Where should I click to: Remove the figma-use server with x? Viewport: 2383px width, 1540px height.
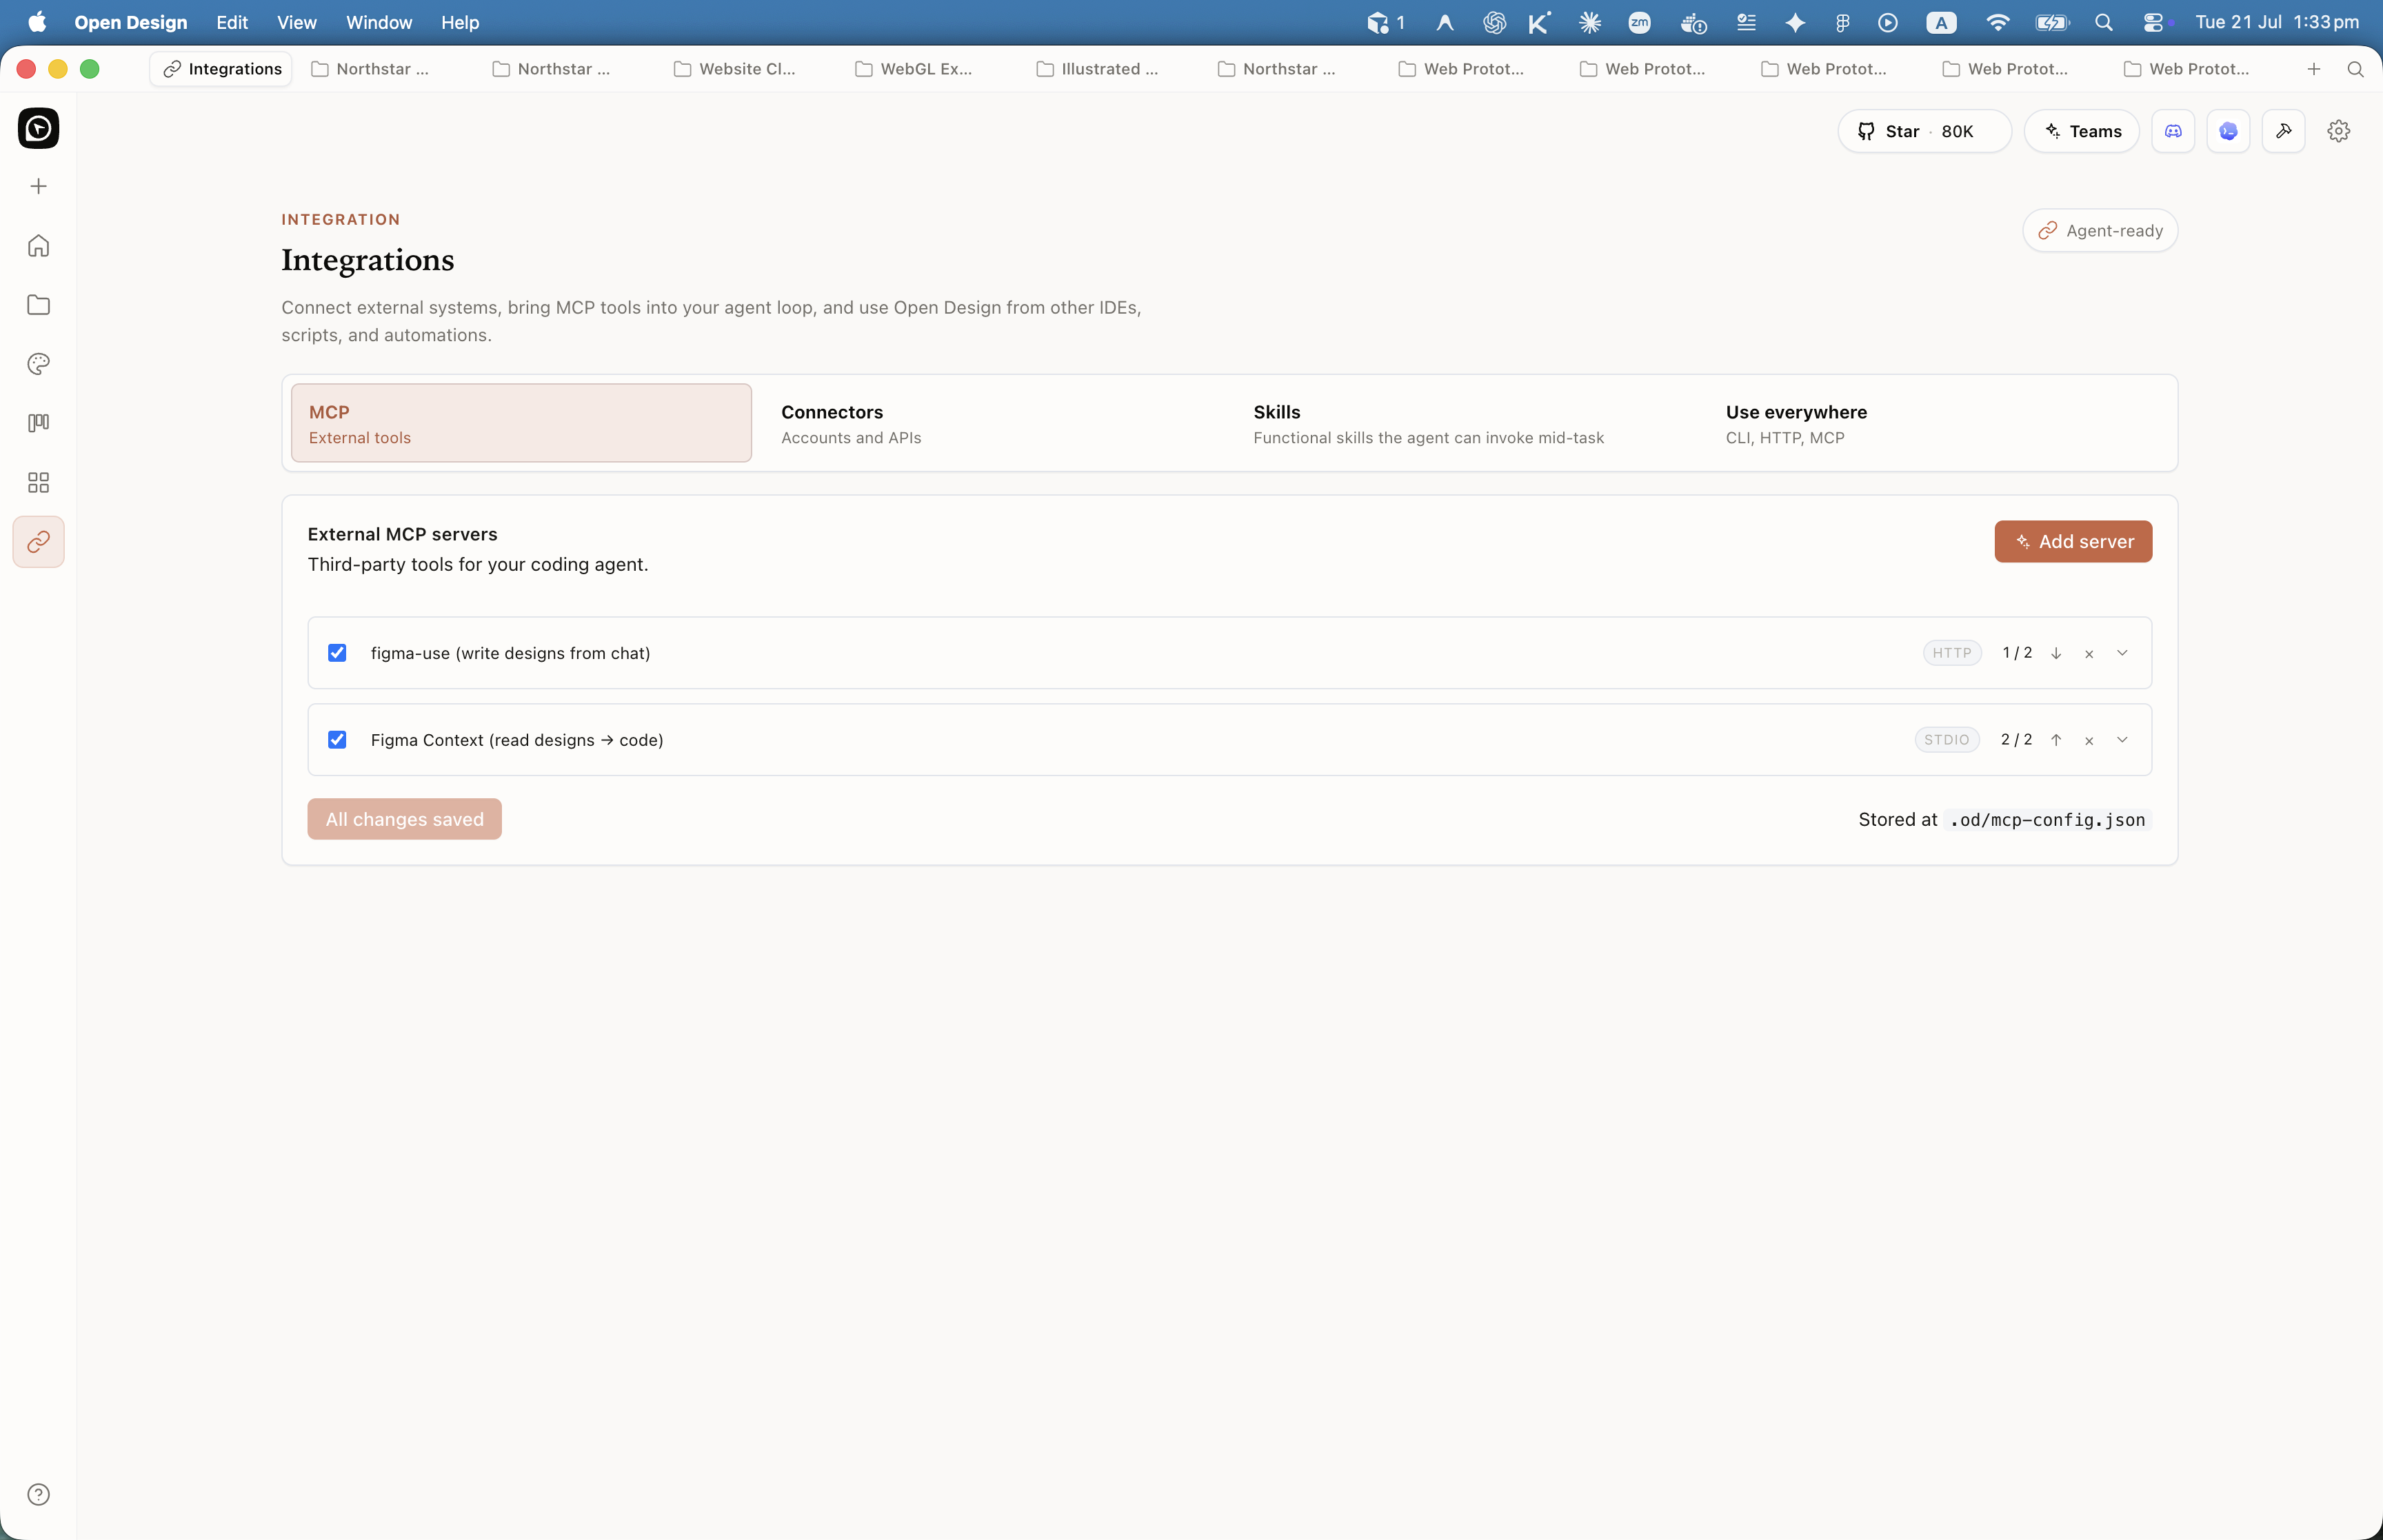click(x=2089, y=654)
